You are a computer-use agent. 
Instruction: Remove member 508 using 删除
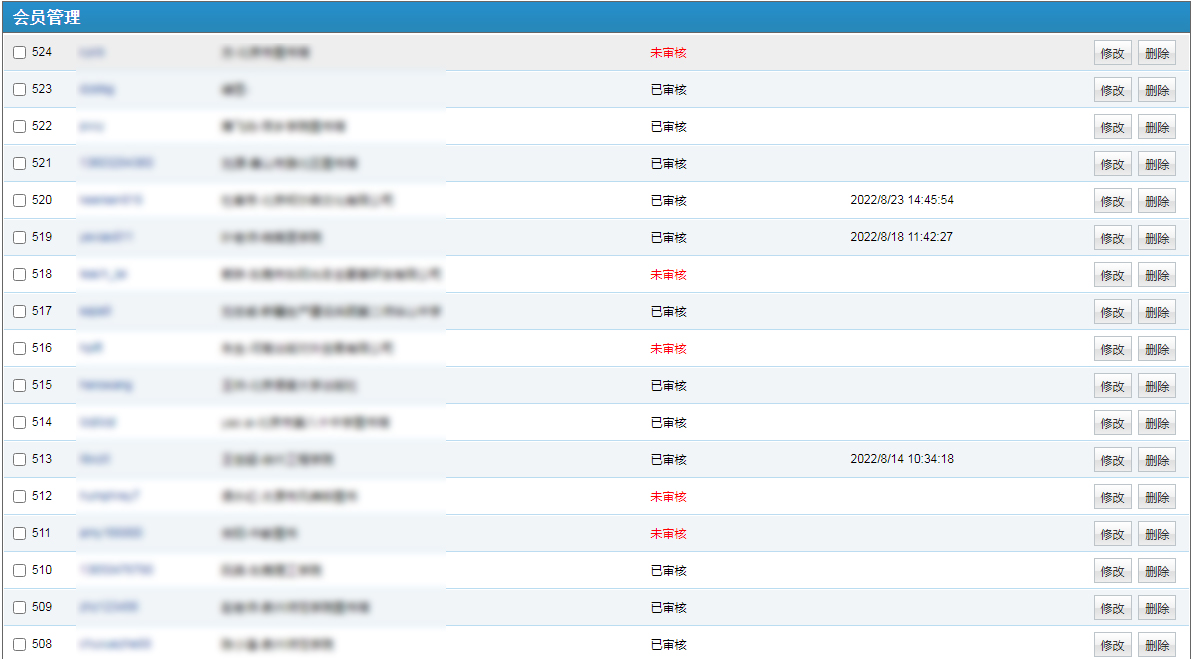click(x=1156, y=646)
